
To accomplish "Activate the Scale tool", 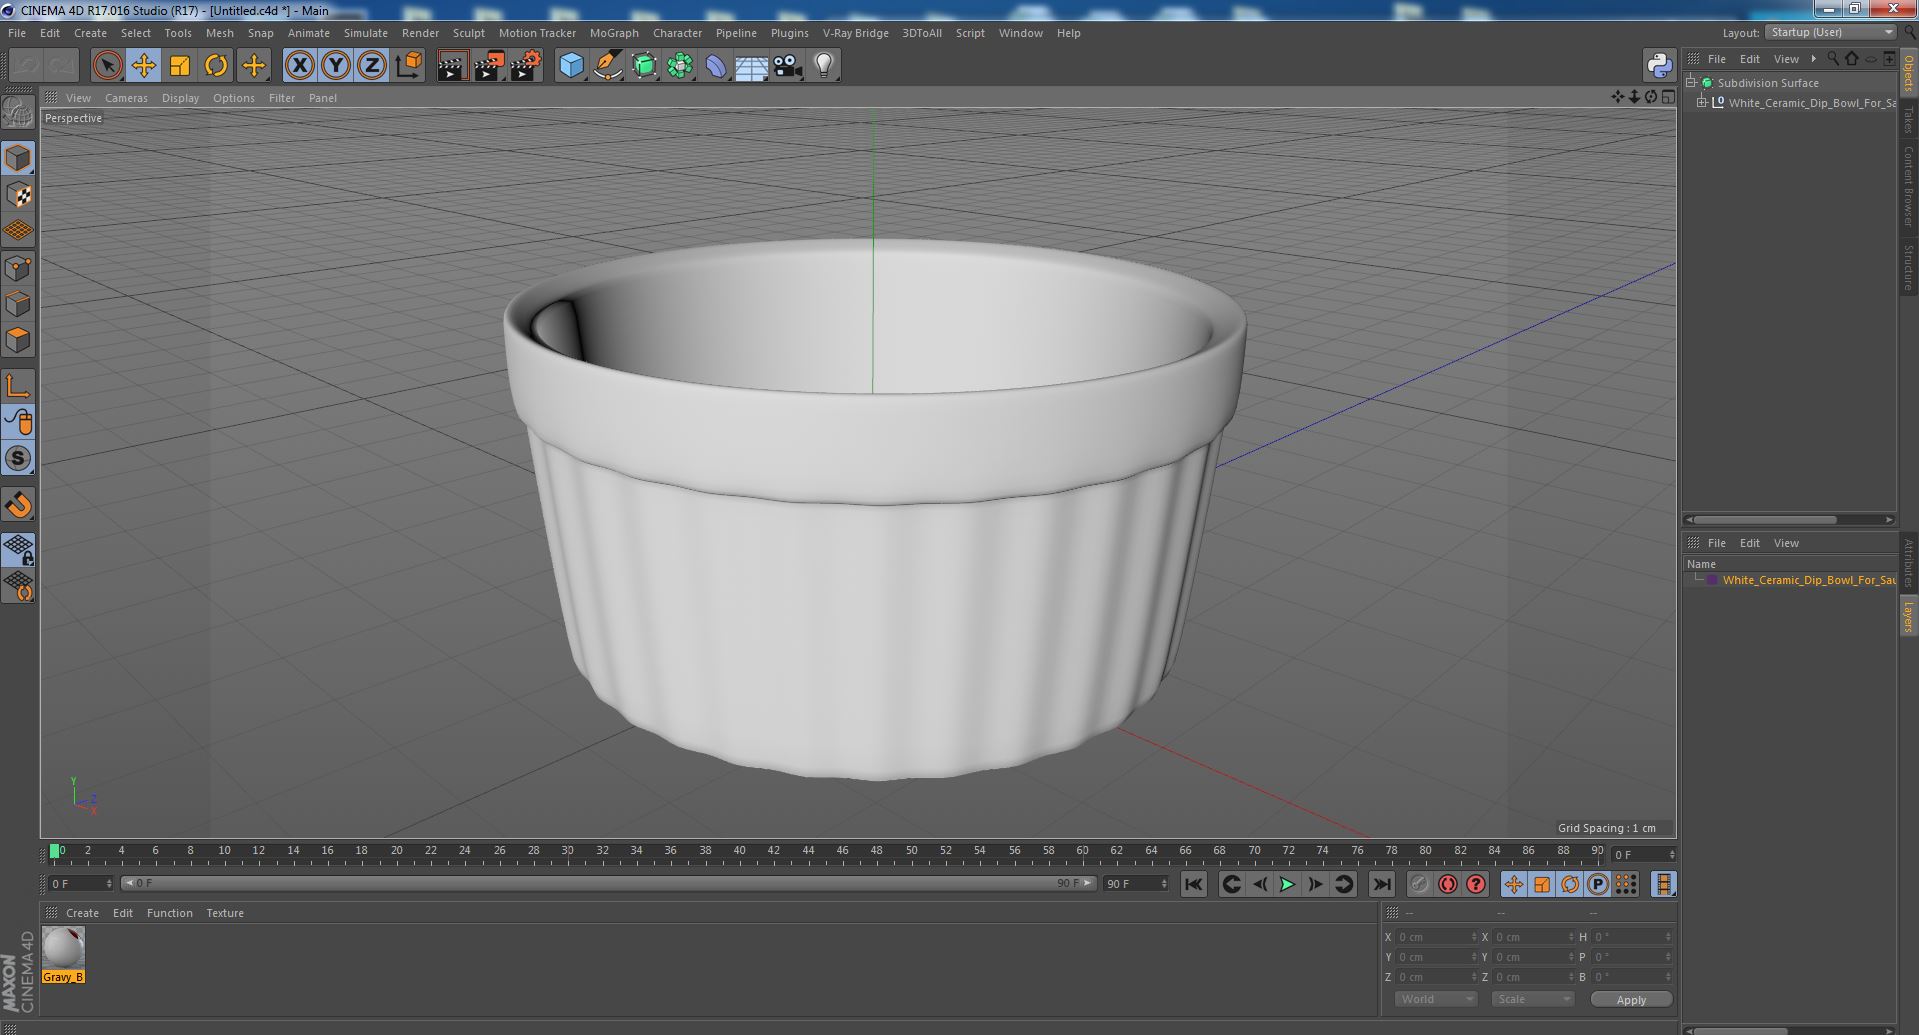I will 180,66.
